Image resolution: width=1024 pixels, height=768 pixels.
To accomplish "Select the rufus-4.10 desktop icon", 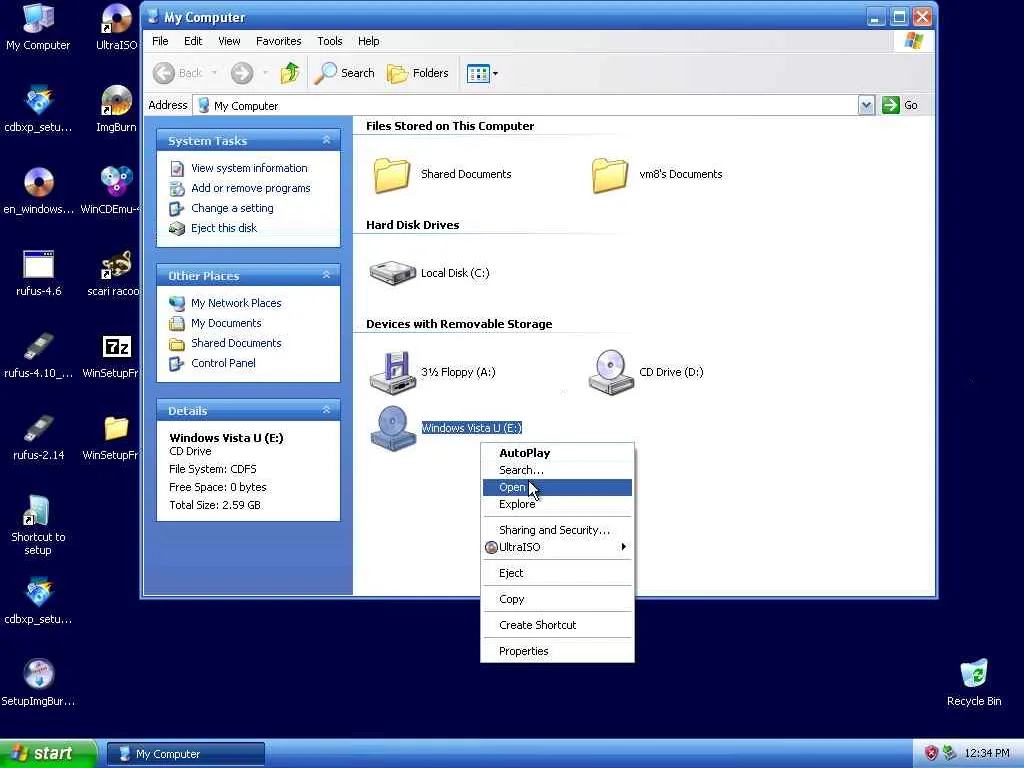I will [x=39, y=356].
